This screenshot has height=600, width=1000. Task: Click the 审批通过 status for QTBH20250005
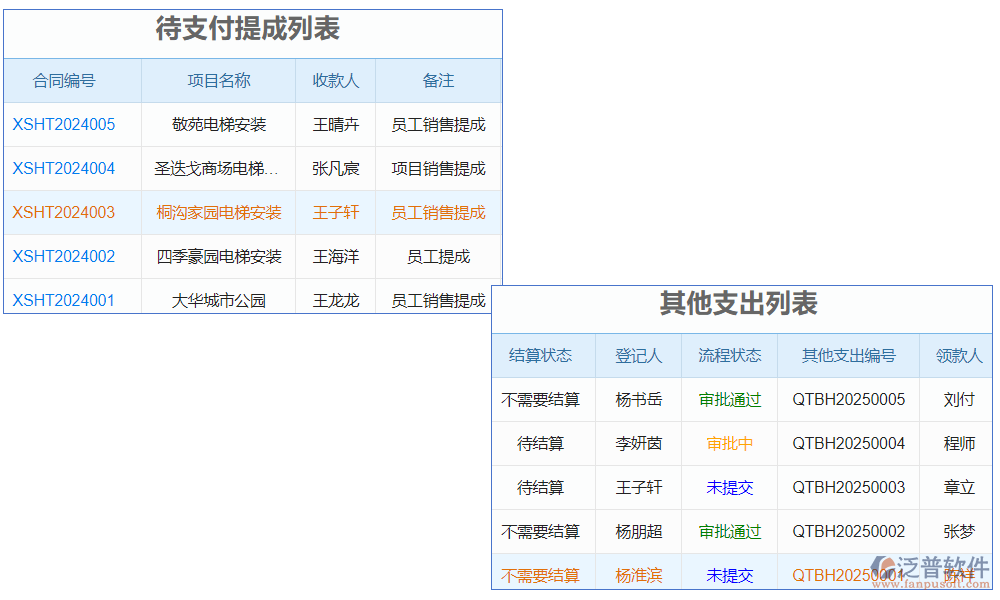(730, 399)
